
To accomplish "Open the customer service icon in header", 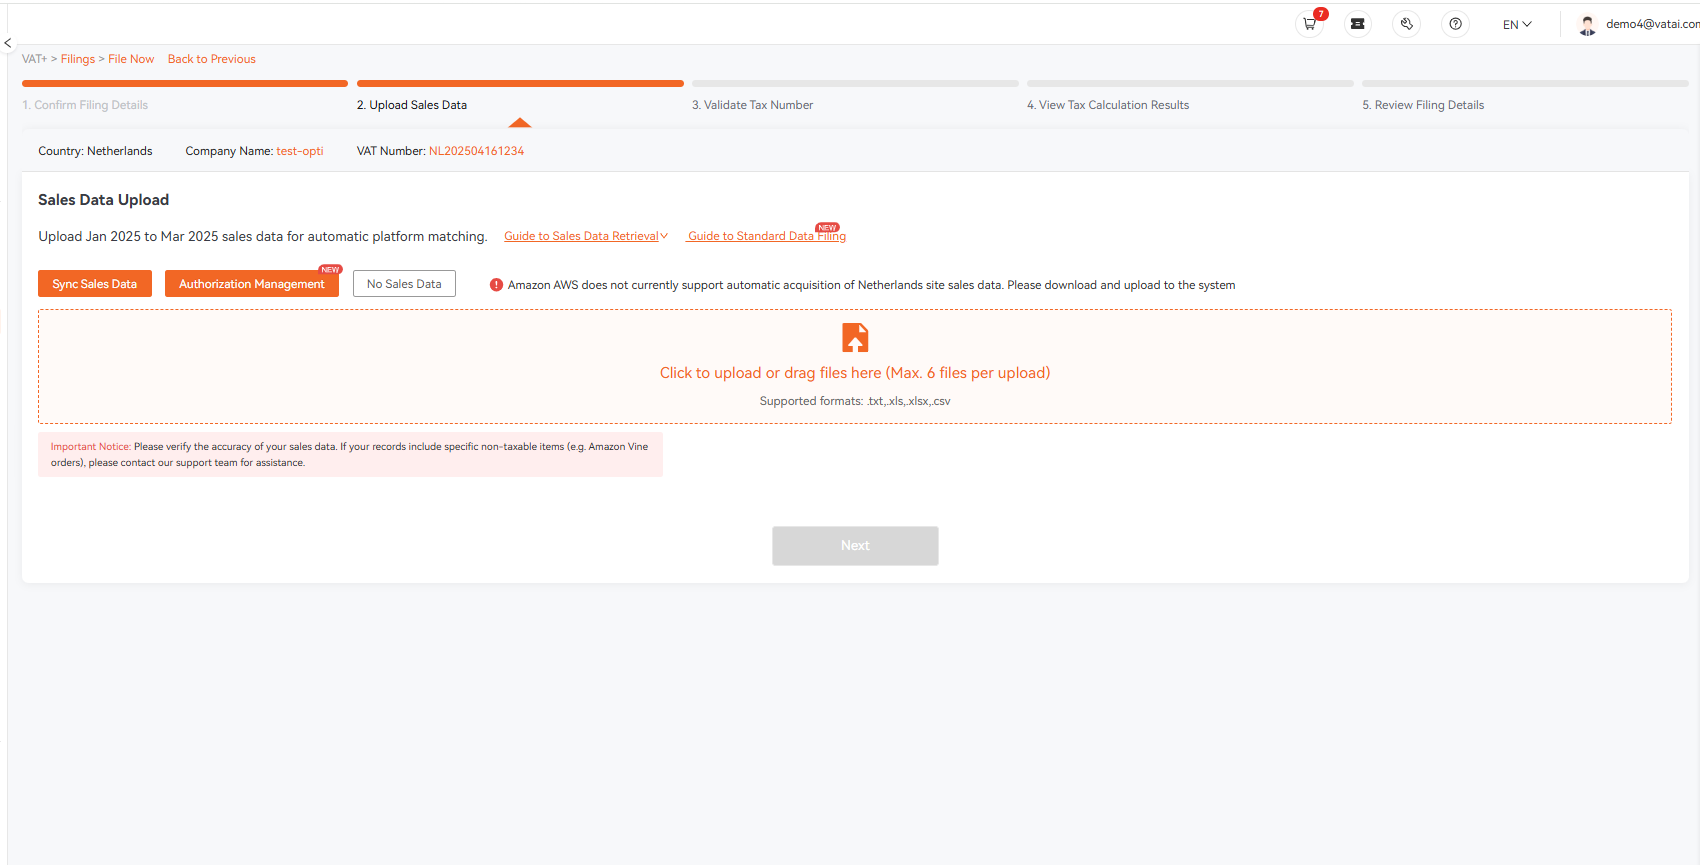I will click(1407, 24).
